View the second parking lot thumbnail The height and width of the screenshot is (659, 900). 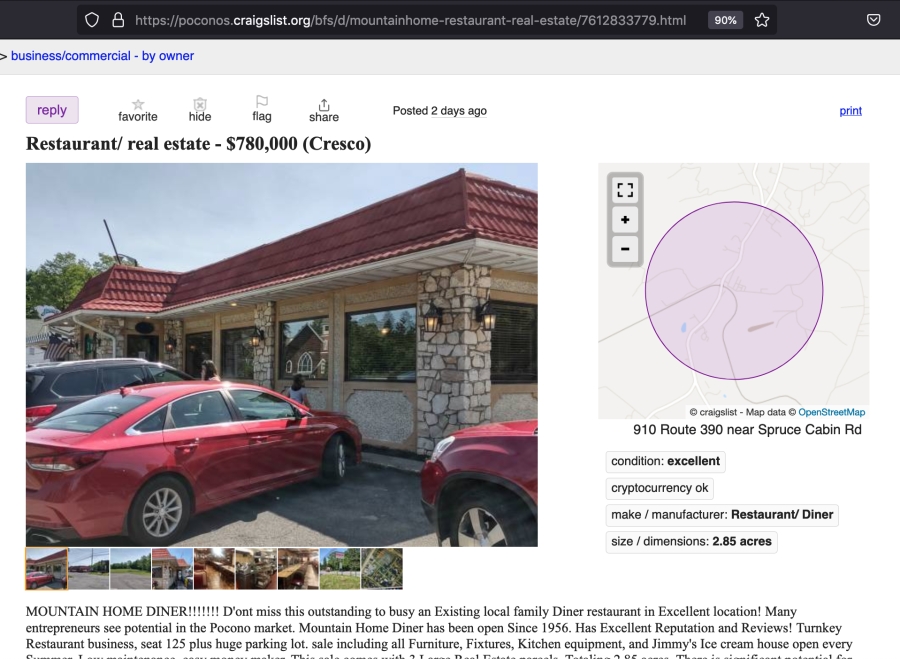coord(130,569)
